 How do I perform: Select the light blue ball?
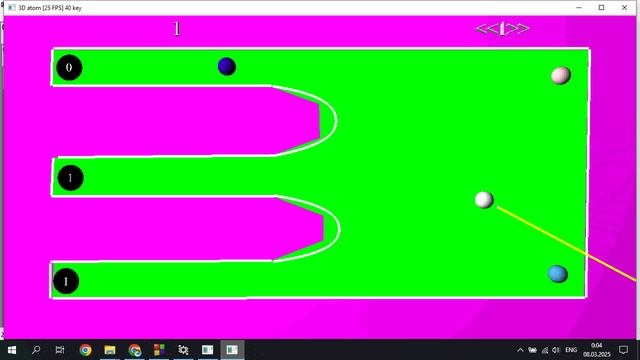[x=558, y=274]
